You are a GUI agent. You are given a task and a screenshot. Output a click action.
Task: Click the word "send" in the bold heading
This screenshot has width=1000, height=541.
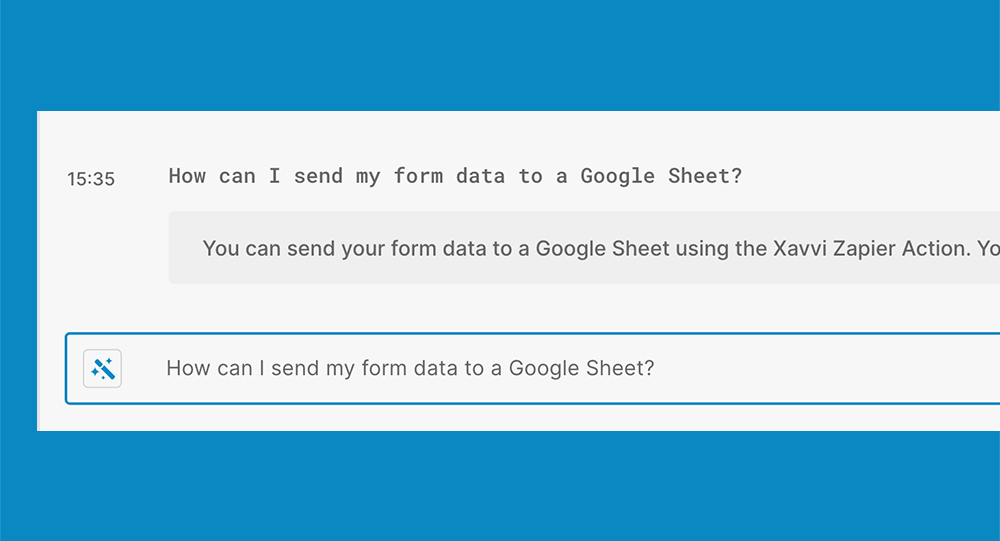[318, 176]
